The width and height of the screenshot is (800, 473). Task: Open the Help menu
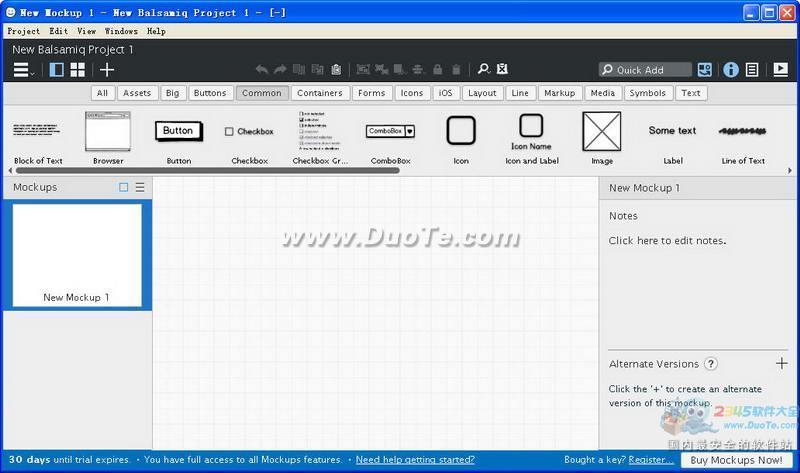click(156, 31)
